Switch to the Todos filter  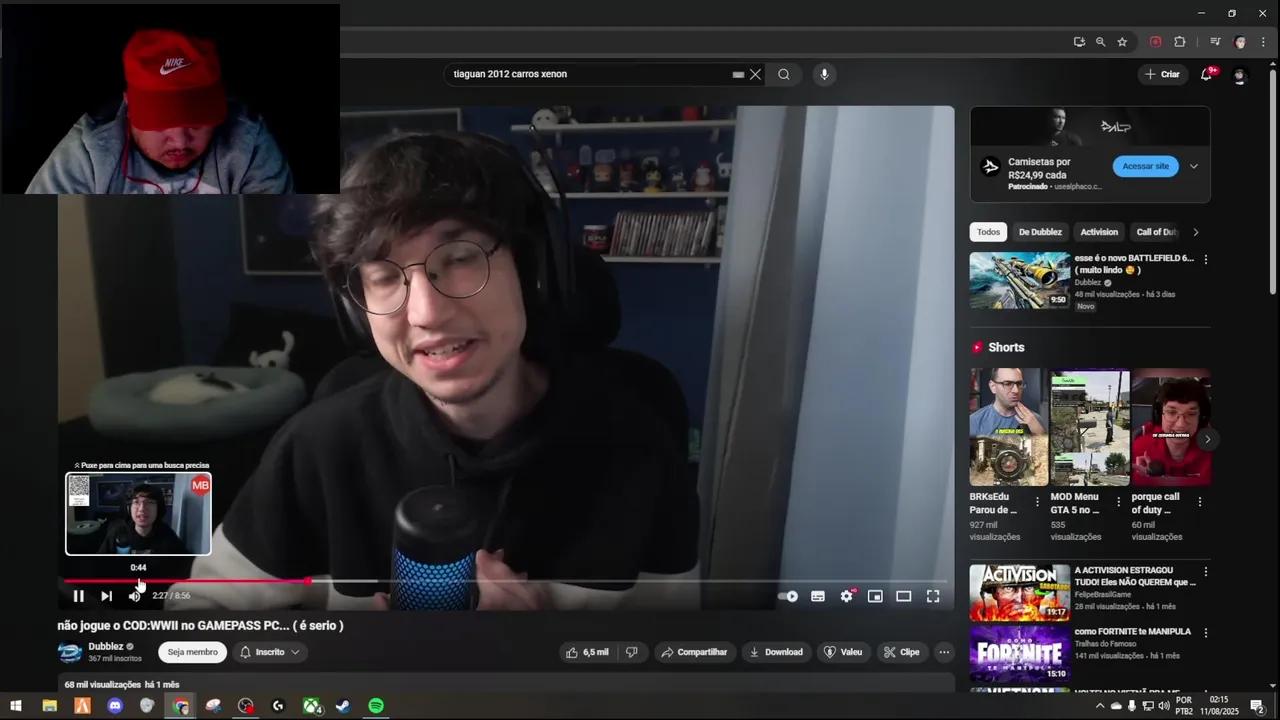pos(988,231)
